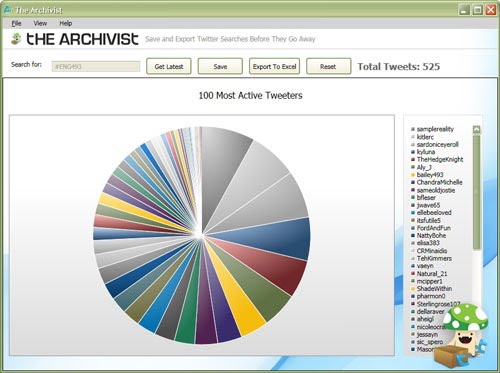This screenshot has height=373, width=500.
Task: Minimize The Archivist window
Action: pyautogui.click(x=464, y=10)
